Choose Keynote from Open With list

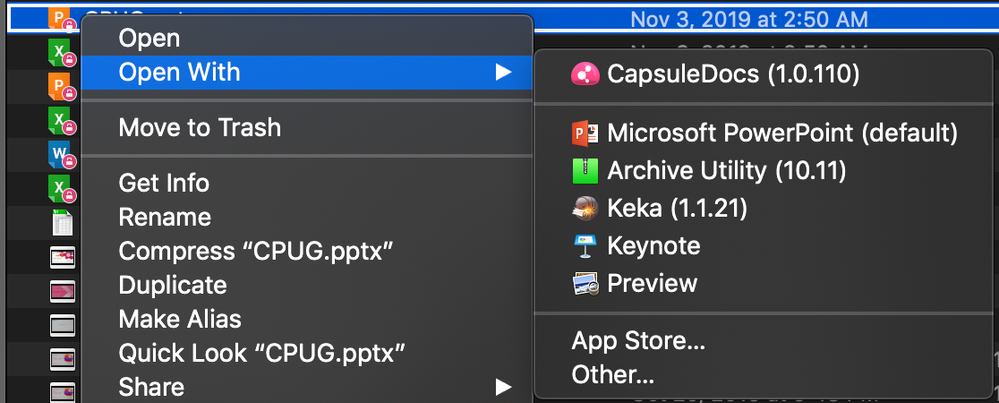coord(764,246)
